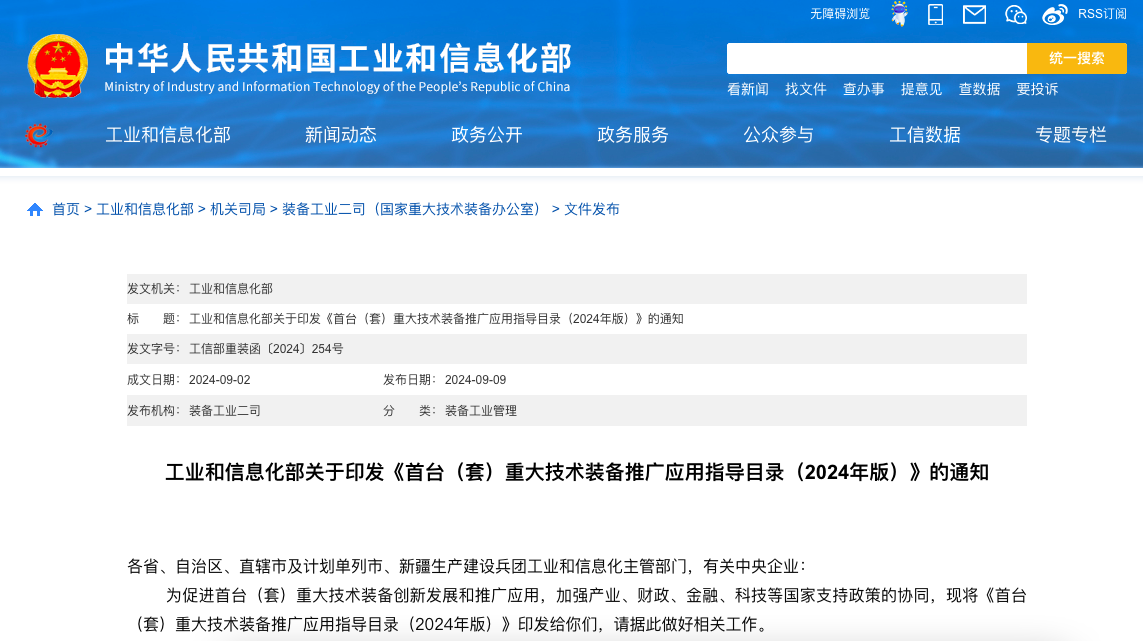Viewport: 1143px width, 641px height.
Task: Open the mobile phone version icon
Action: pyautogui.click(x=936, y=14)
